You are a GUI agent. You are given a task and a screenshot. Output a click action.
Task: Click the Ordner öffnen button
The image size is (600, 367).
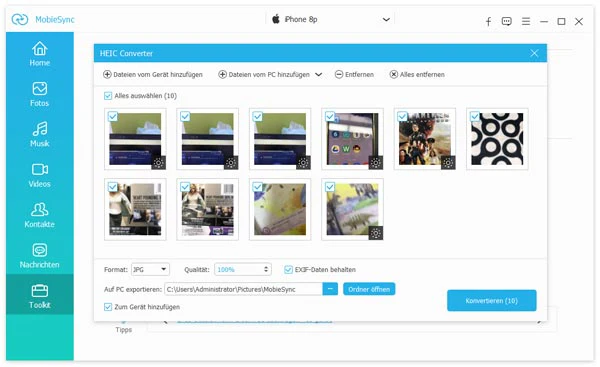369,289
